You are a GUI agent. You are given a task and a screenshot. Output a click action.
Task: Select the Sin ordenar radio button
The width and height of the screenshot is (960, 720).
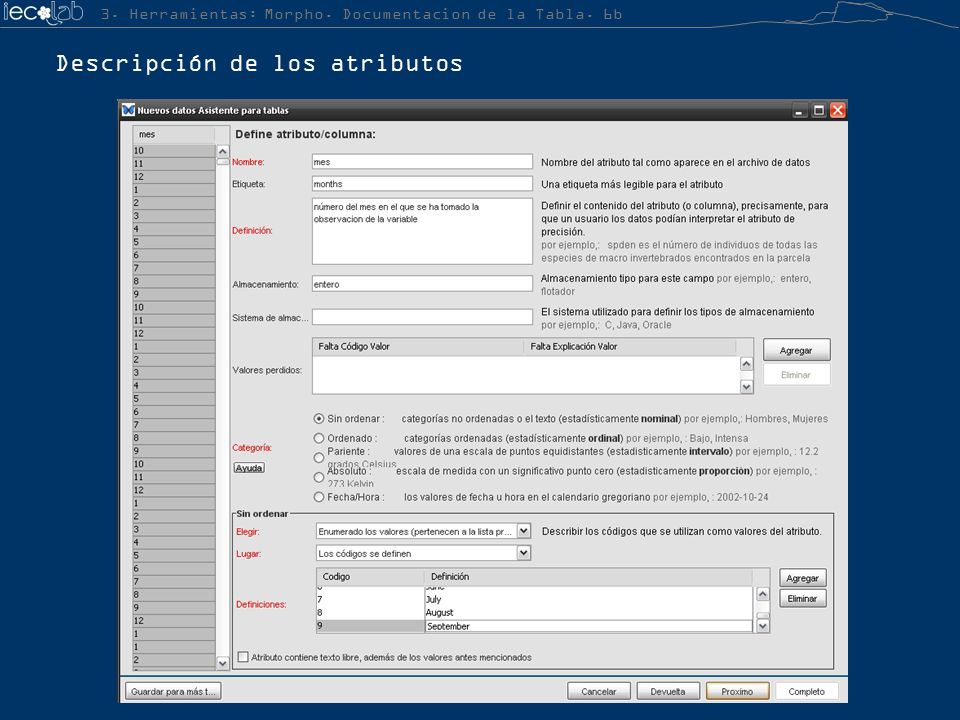318,419
